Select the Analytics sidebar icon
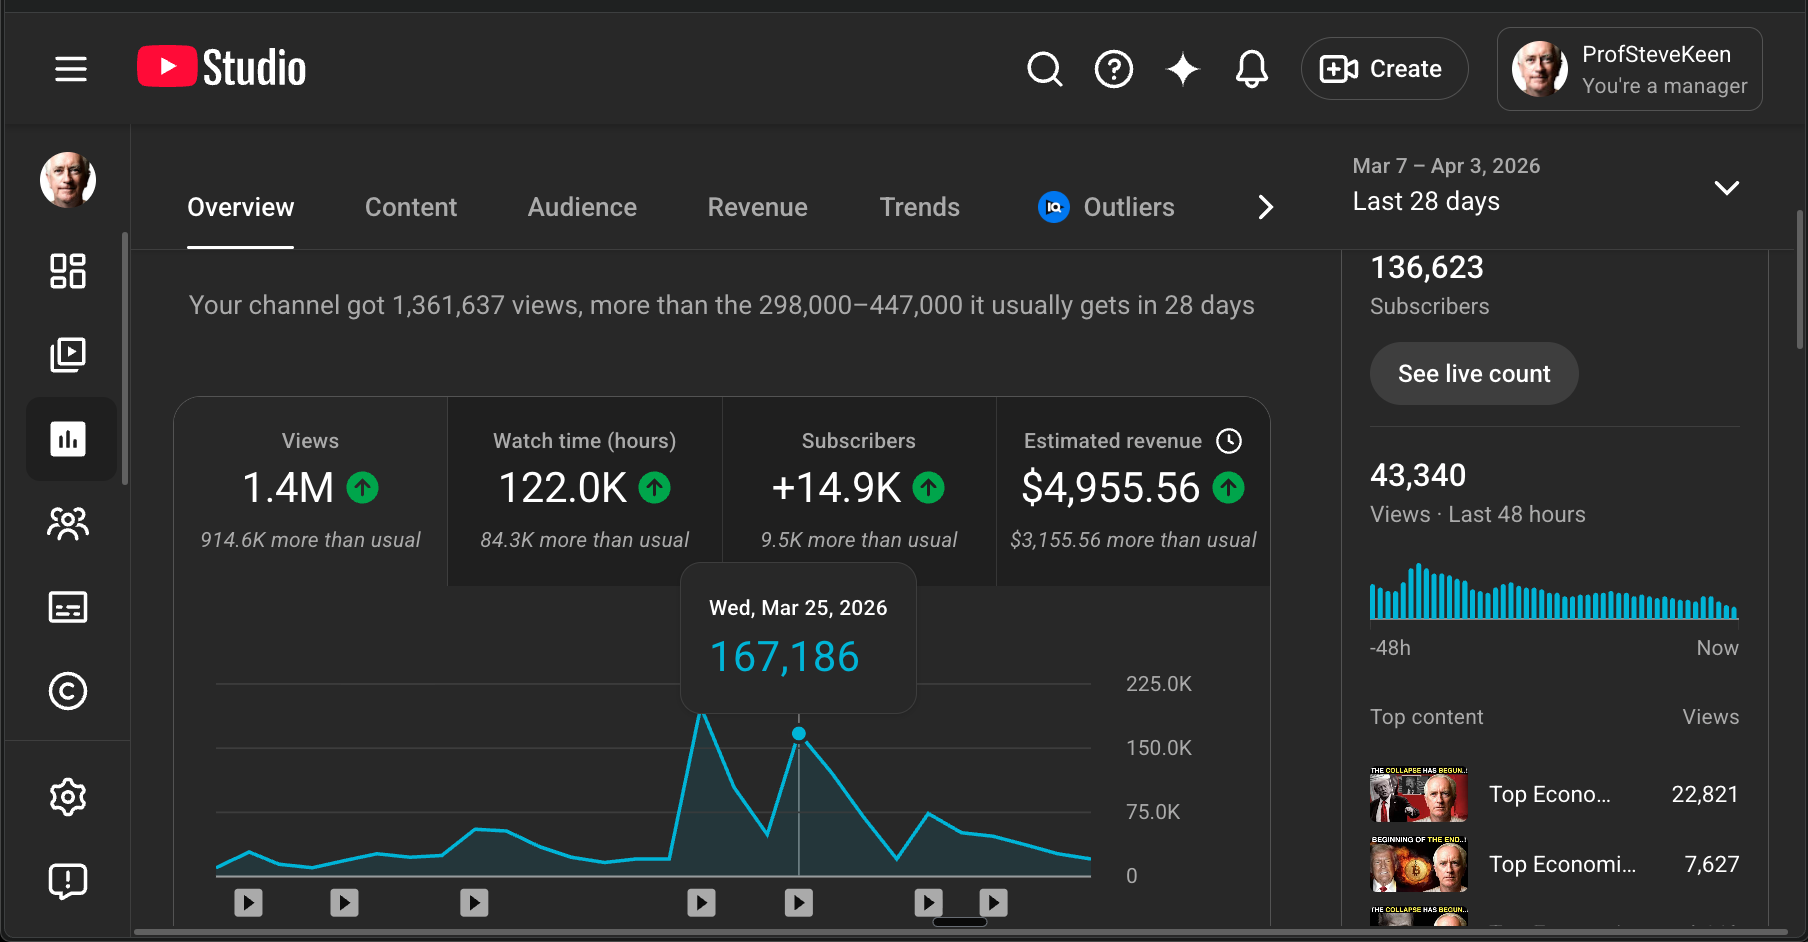The image size is (1808, 942). pyautogui.click(x=70, y=439)
